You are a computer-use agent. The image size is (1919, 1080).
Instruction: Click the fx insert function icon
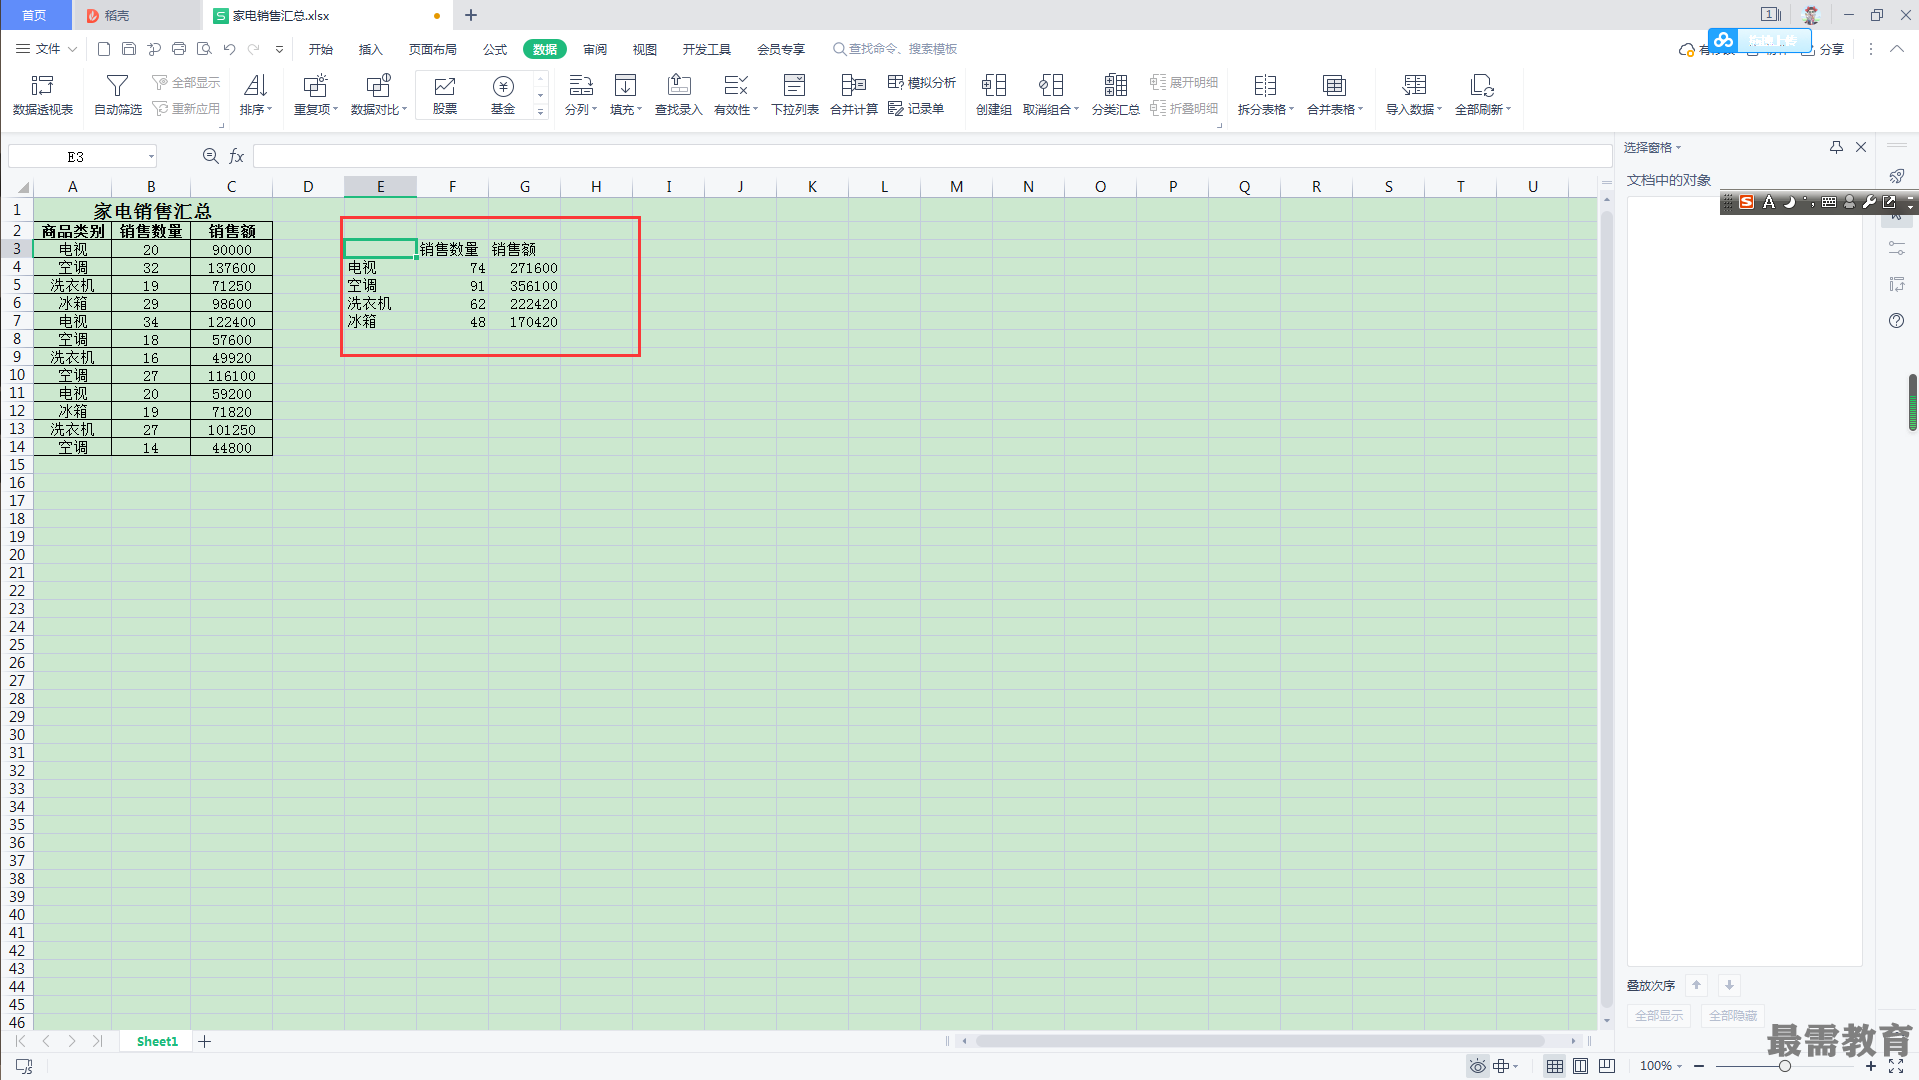237,156
